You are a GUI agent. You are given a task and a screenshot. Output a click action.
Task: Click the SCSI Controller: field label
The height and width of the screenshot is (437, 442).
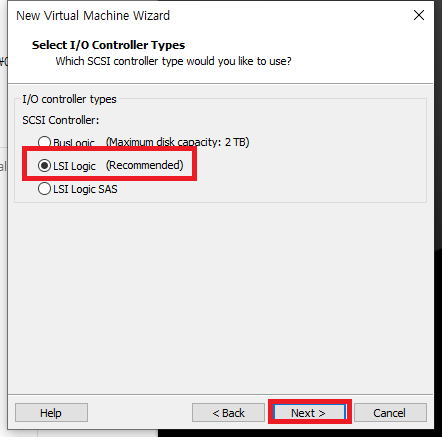click(61, 120)
